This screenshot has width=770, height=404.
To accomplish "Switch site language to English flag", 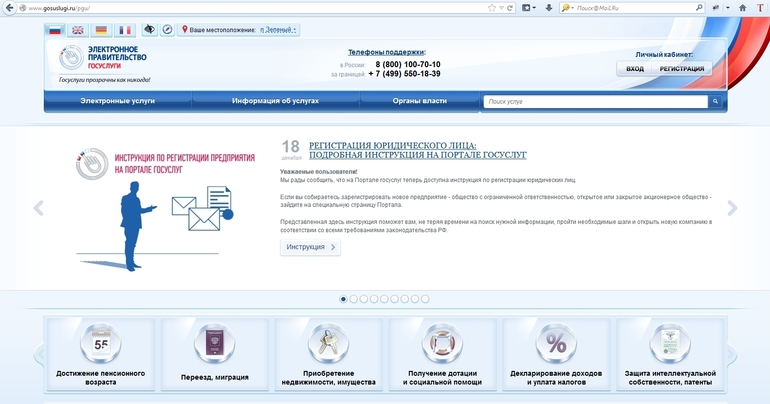I will tap(78, 30).
